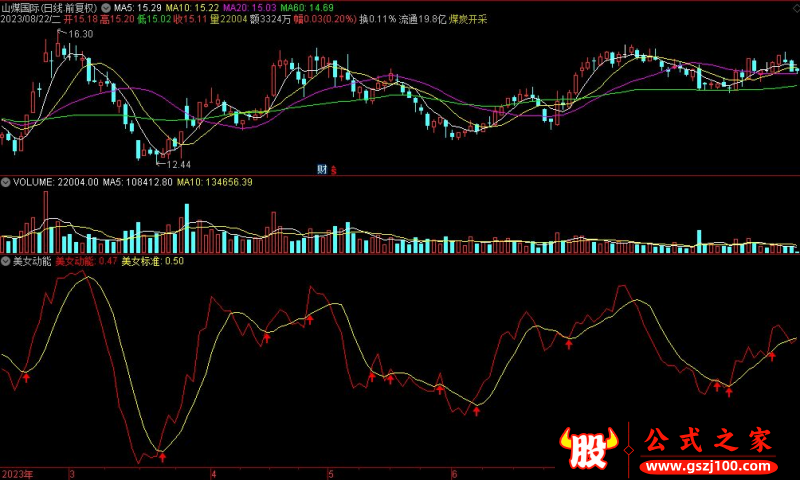Open the 美女动能 indicator dropdown arrow
The width and height of the screenshot is (800, 480).
click(x=6, y=261)
